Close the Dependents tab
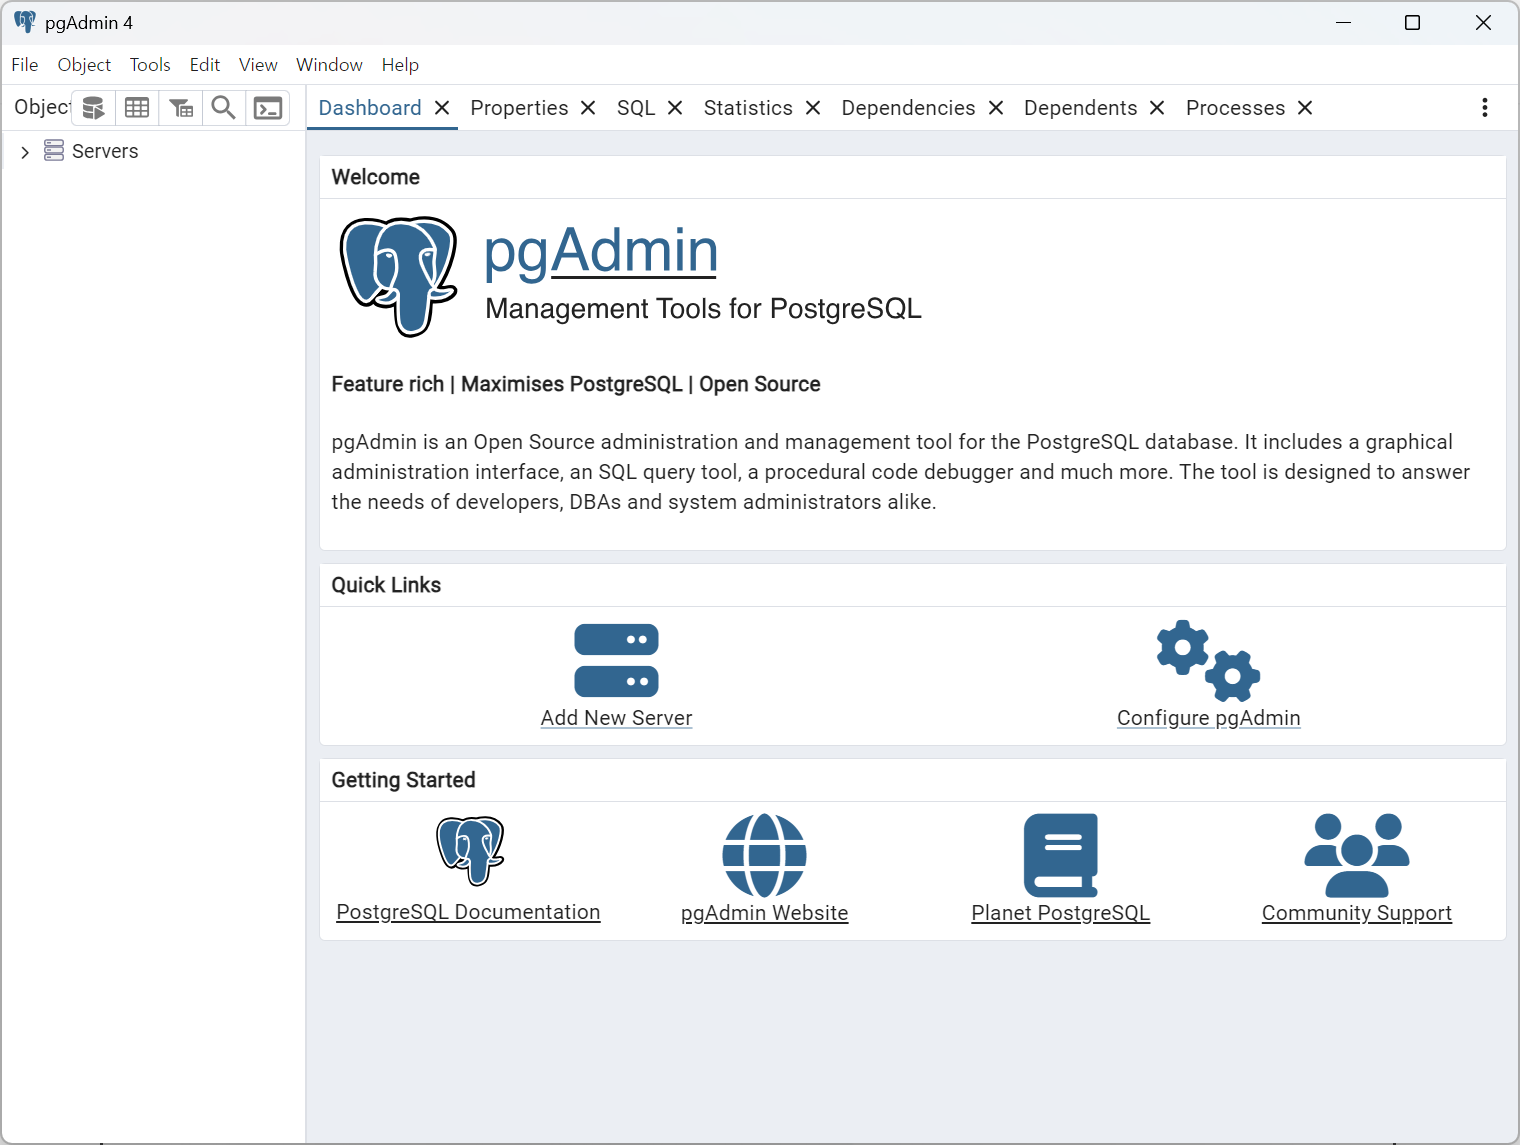Image resolution: width=1520 pixels, height=1145 pixels. [x=1157, y=108]
